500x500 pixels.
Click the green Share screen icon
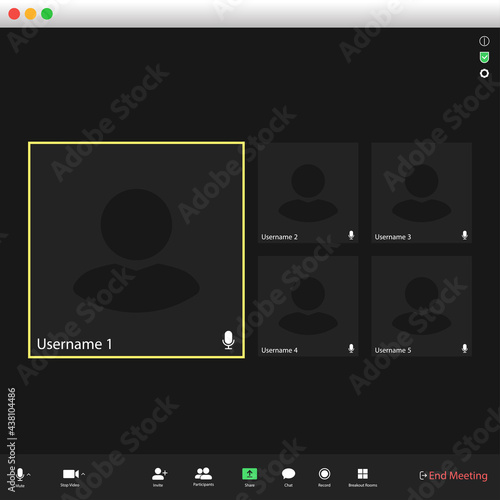[x=249, y=474]
